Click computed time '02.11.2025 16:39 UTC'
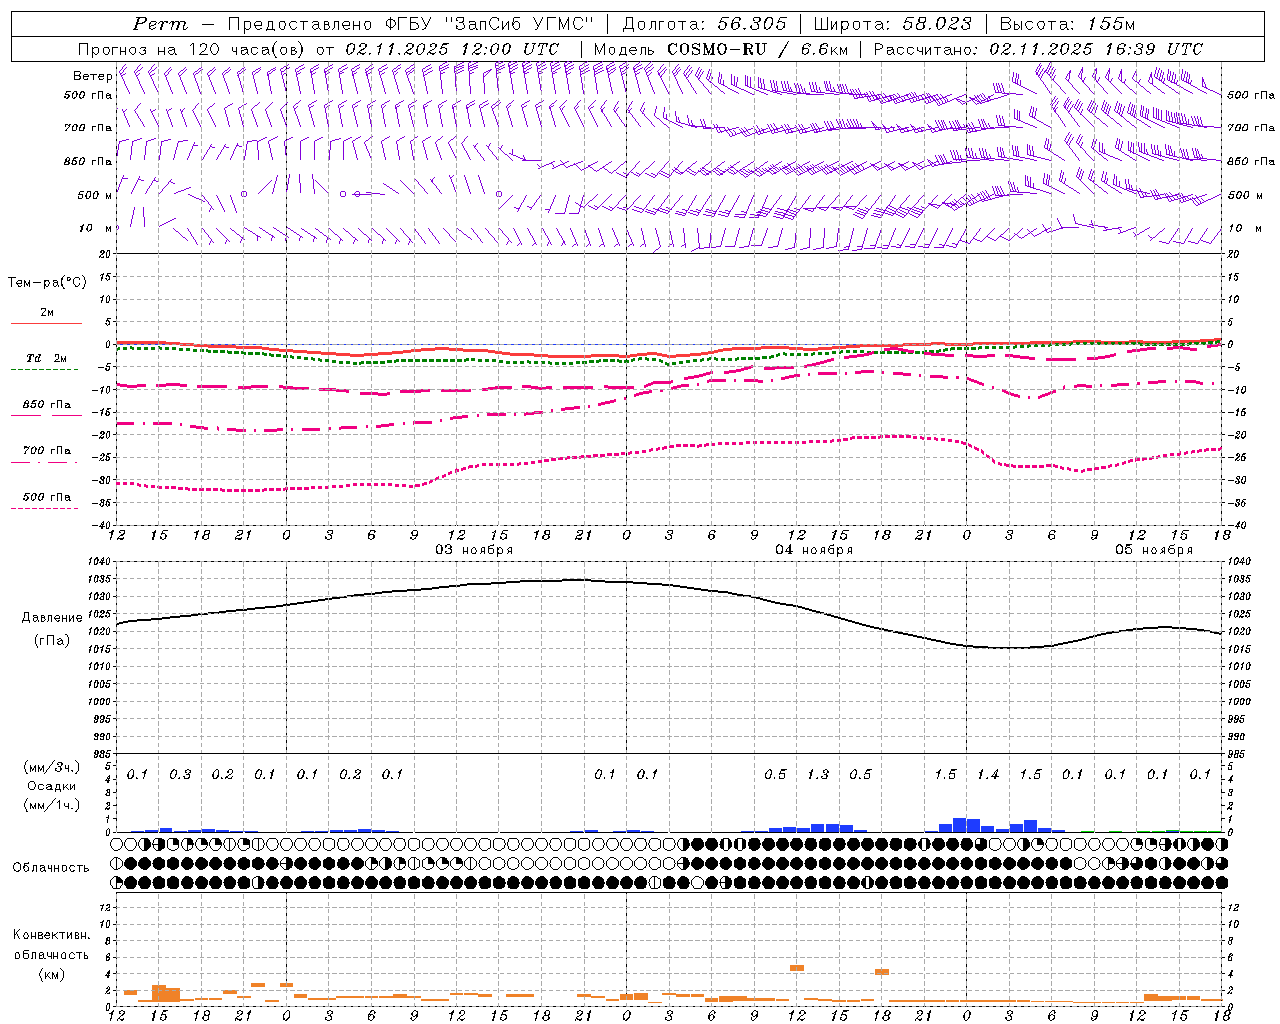Image resolution: width=1280 pixels, height=1024 pixels. pyautogui.click(x=1096, y=49)
